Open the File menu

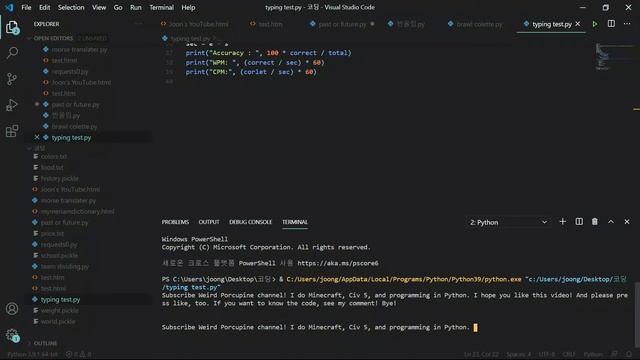26,7
